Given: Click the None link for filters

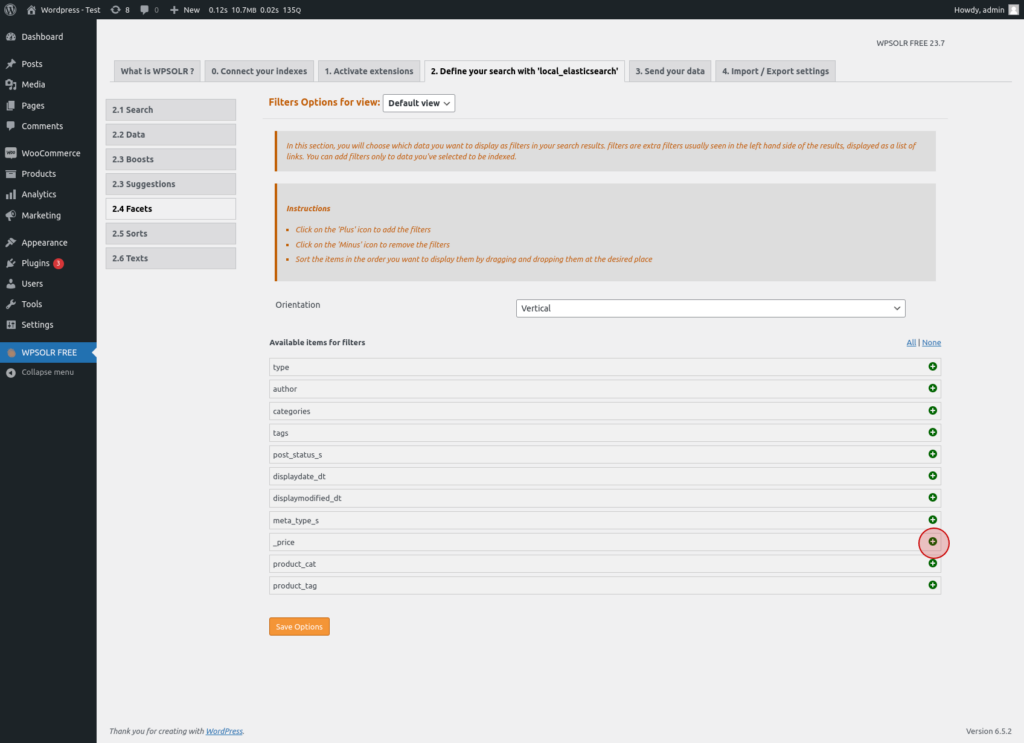Looking at the screenshot, I should pos(931,343).
